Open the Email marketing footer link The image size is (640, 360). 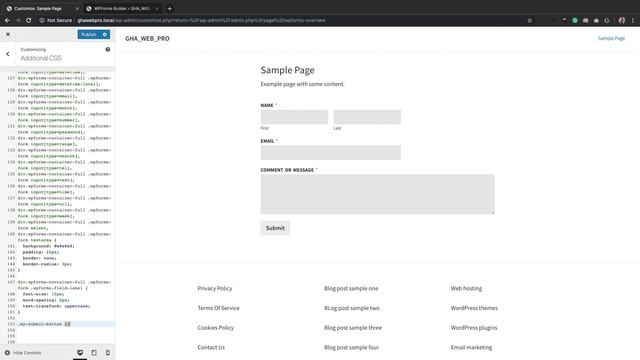click(x=471, y=347)
